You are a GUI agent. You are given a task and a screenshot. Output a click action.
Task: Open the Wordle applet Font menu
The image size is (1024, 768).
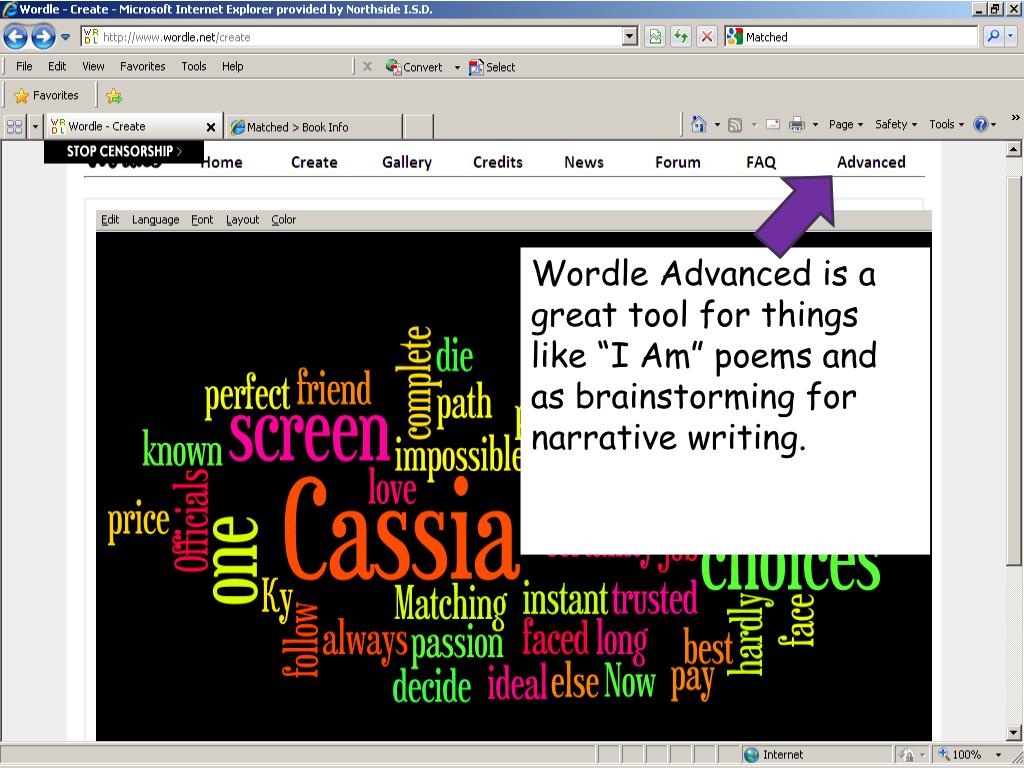202,220
